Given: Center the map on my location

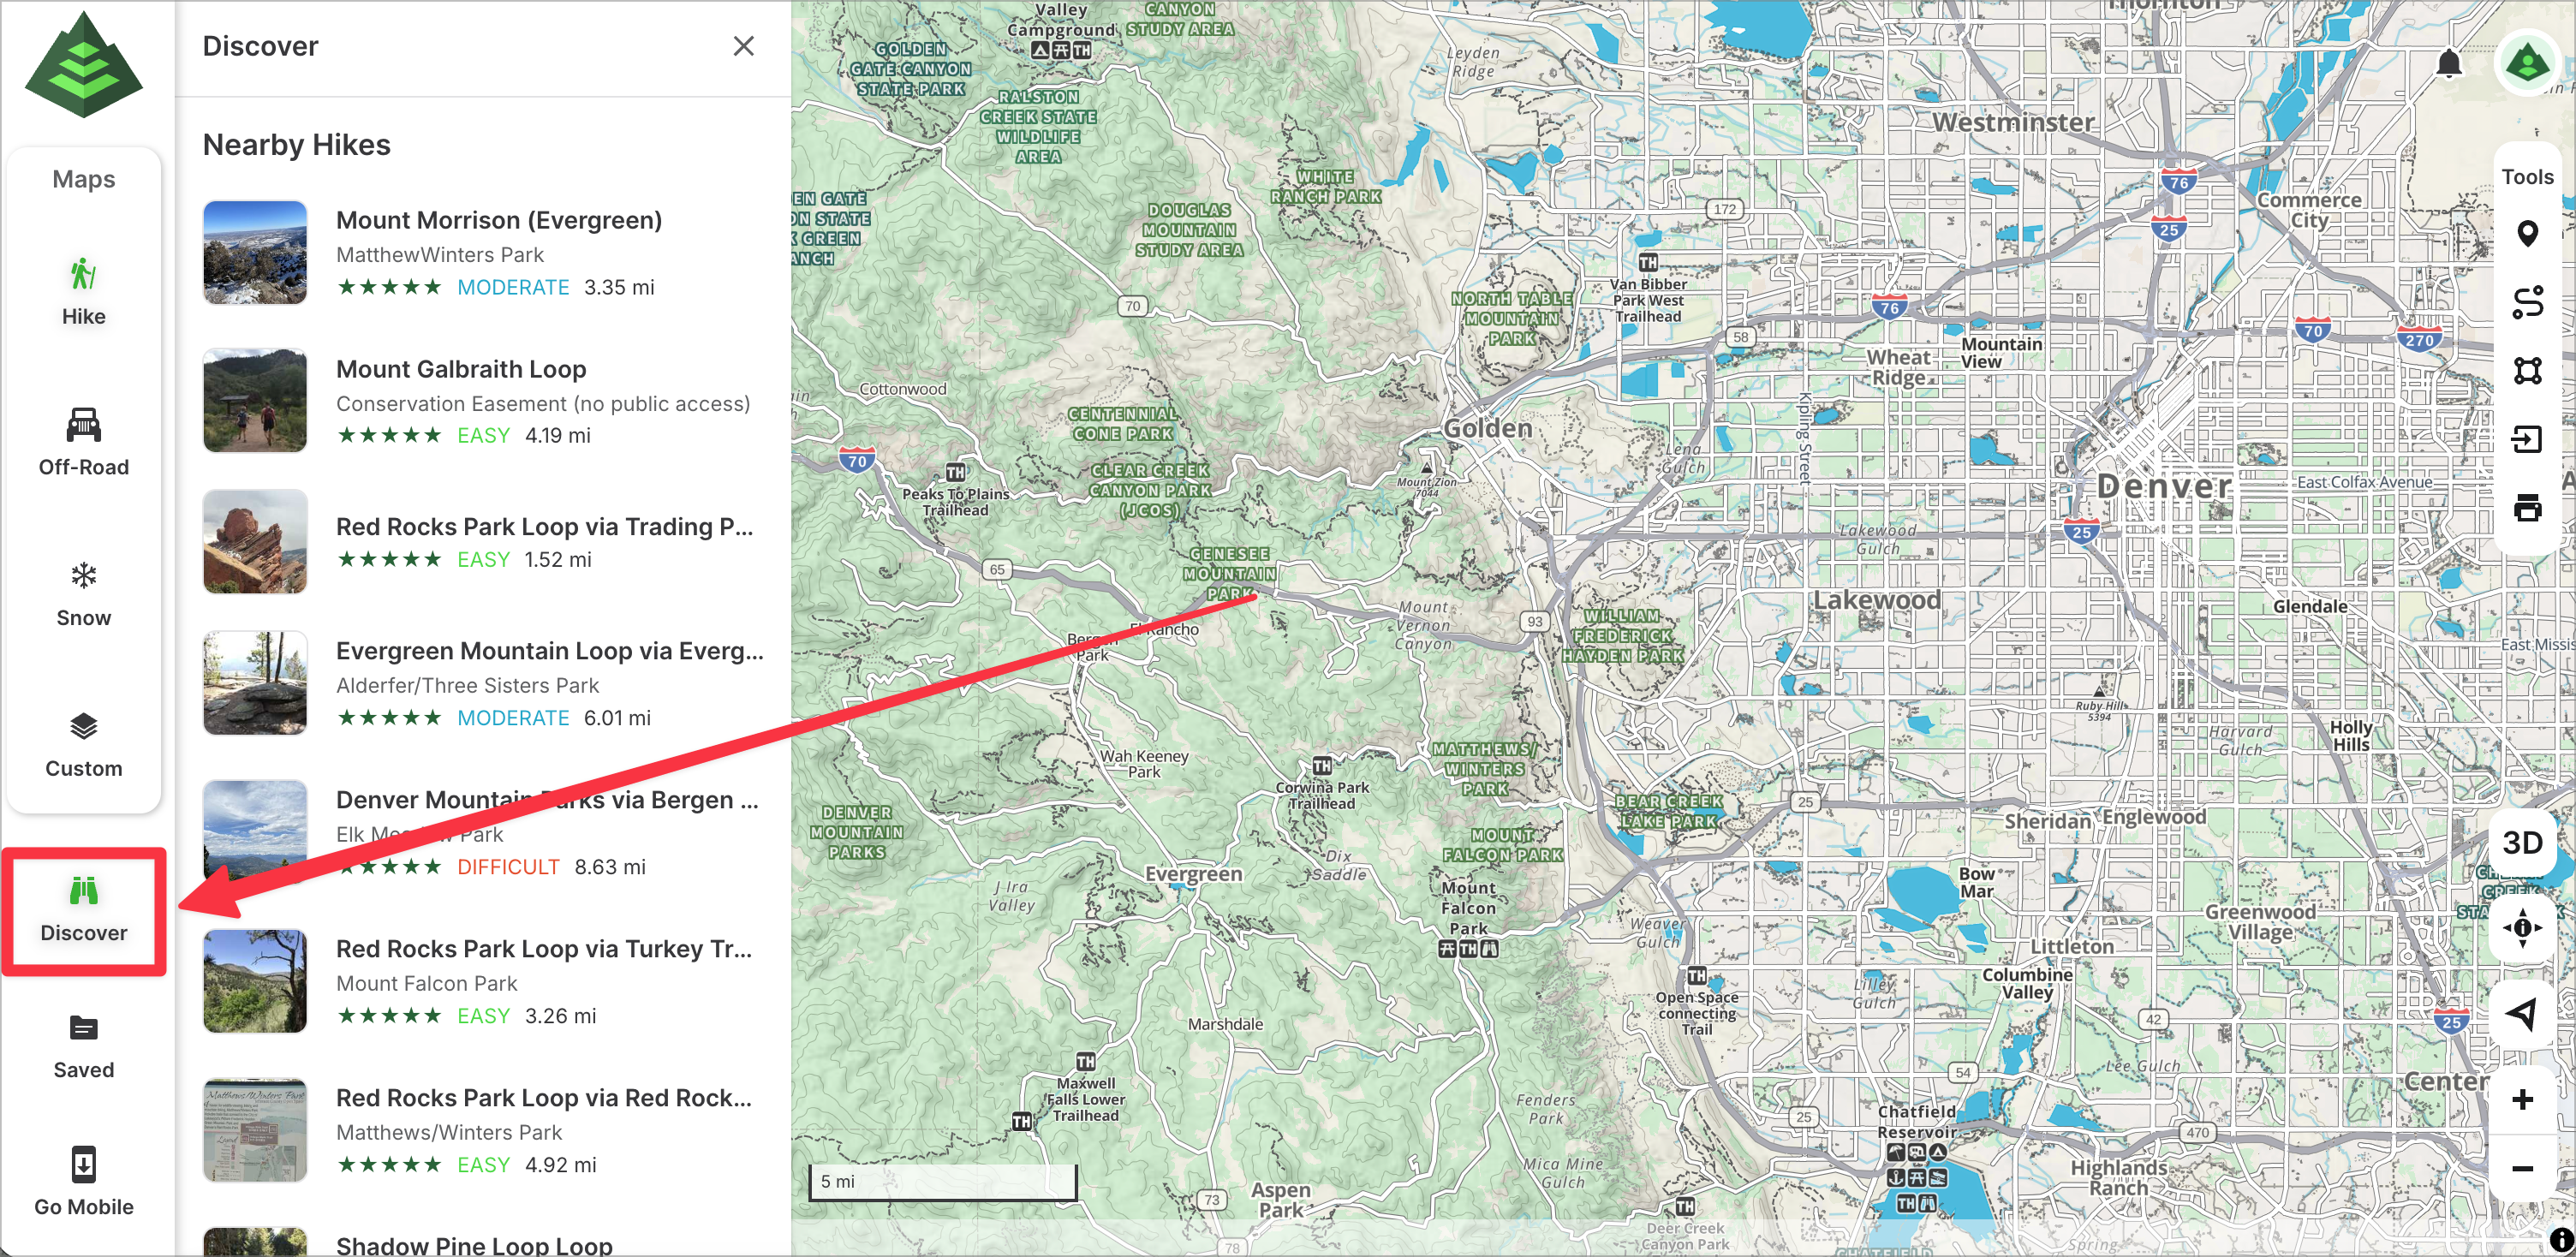Looking at the screenshot, I should pyautogui.click(x=2521, y=1013).
